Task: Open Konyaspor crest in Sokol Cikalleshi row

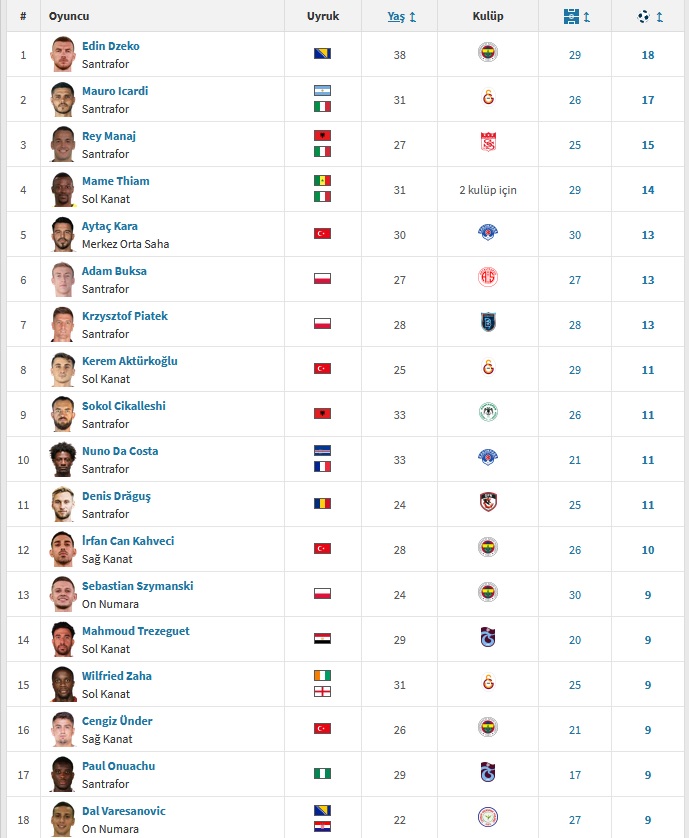Action: [487, 412]
